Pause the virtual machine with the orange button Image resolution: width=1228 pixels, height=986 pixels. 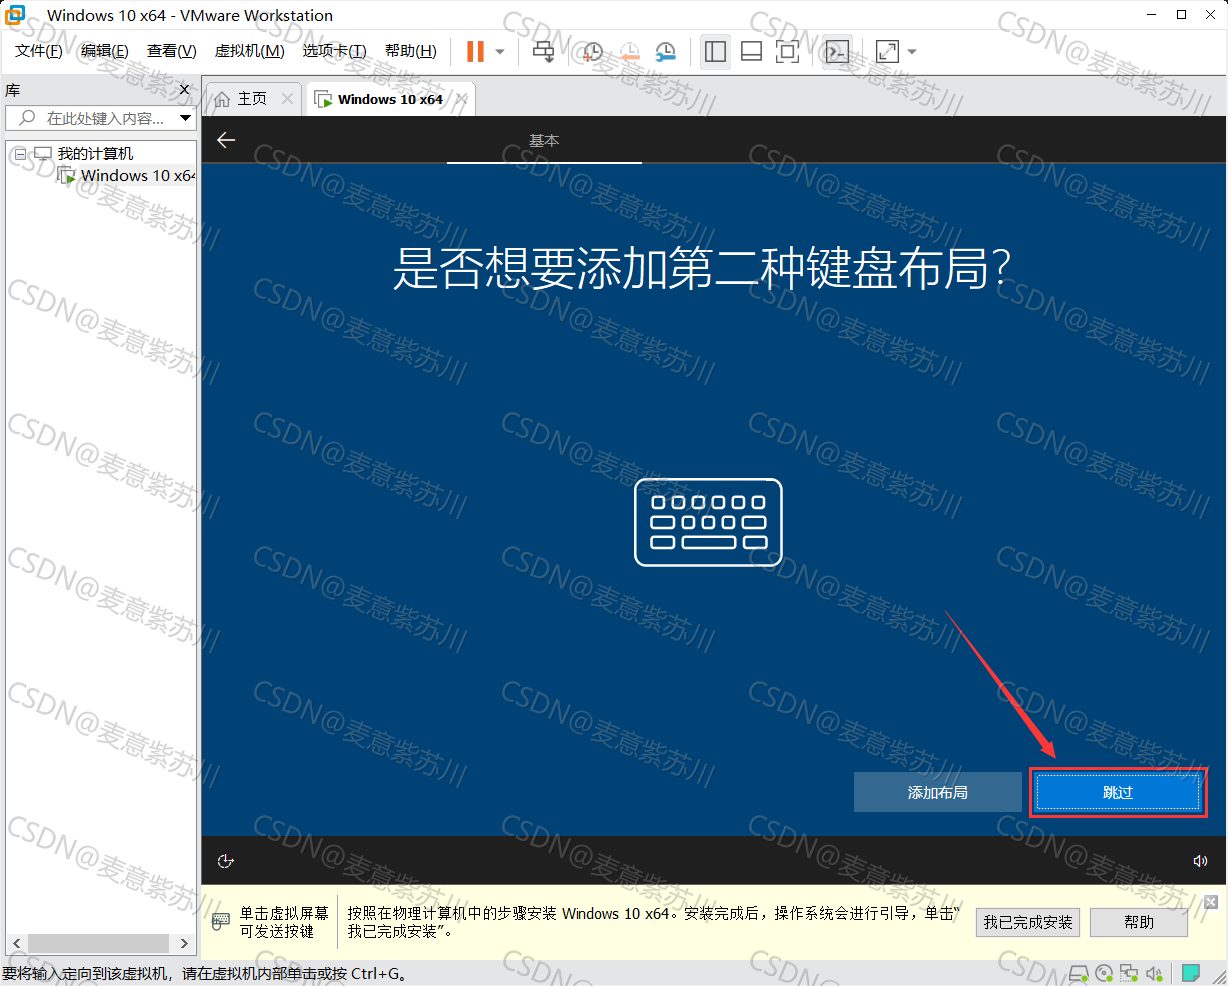pos(475,51)
